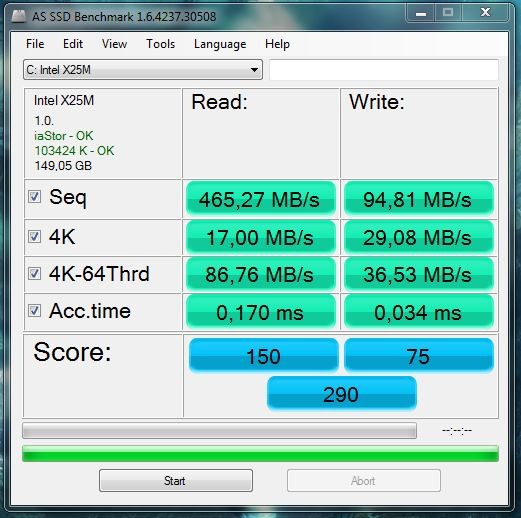Uncheck the Acc.time test checkbox
The height and width of the screenshot is (518, 521).
34,311
